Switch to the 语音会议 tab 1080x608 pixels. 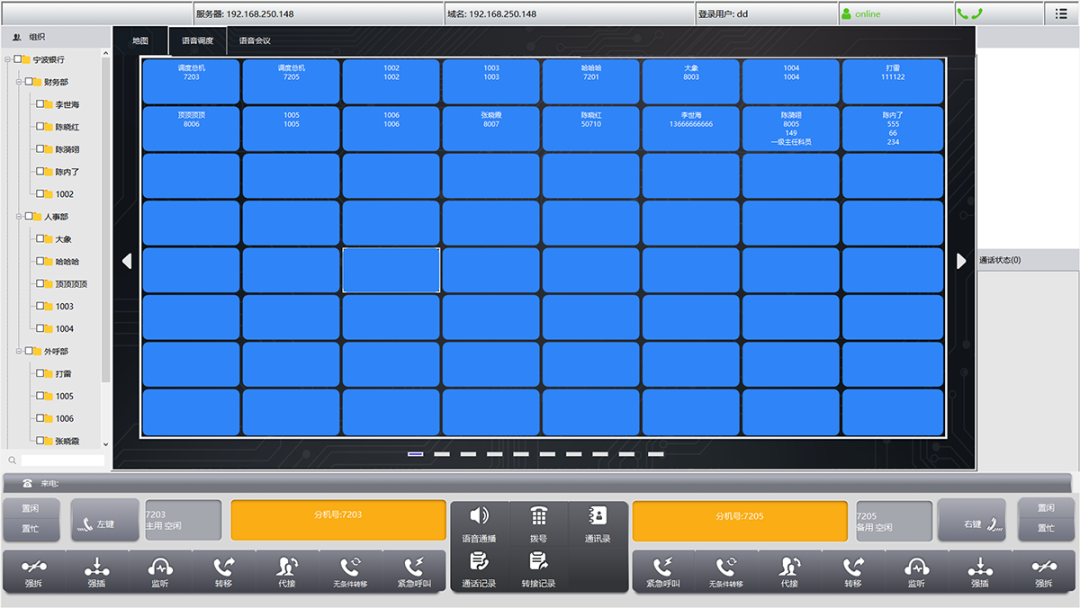pos(254,41)
